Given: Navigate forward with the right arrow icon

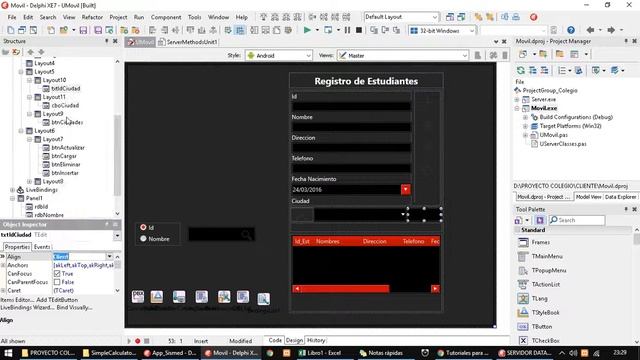Looking at the screenshot, I should tap(611, 30).
